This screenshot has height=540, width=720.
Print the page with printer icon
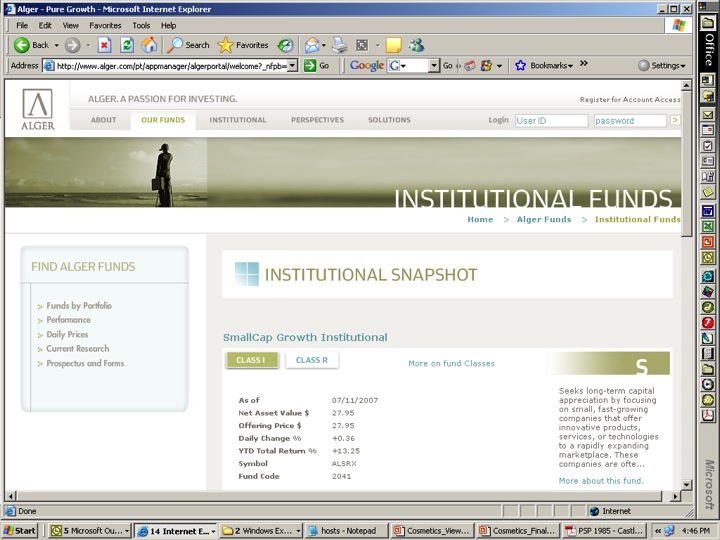(339, 45)
